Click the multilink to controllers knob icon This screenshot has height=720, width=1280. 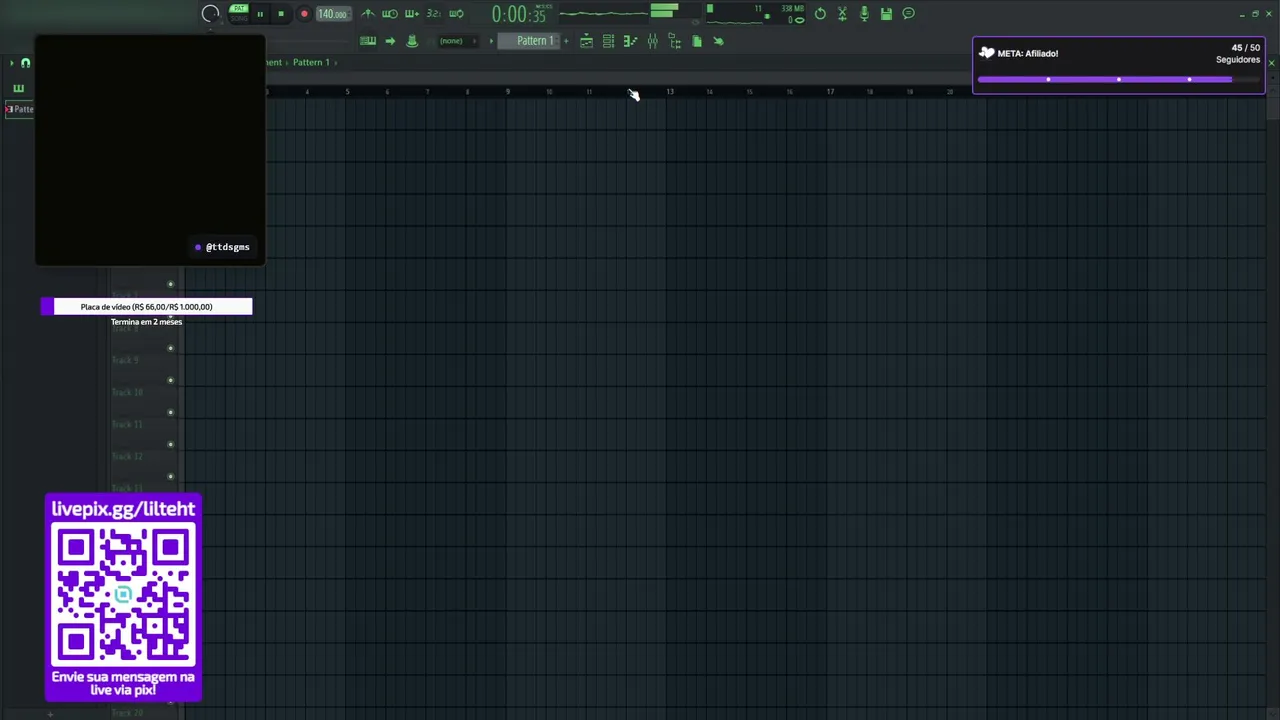point(412,41)
